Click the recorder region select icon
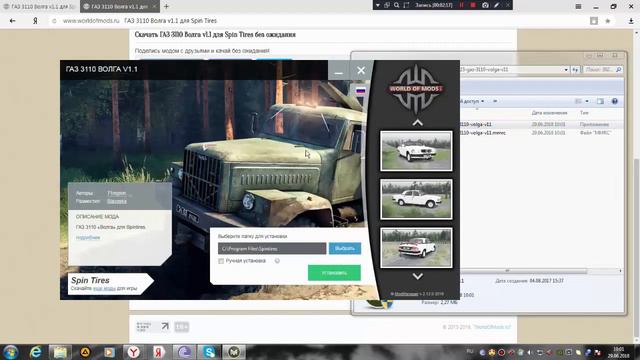 click(406, 5)
